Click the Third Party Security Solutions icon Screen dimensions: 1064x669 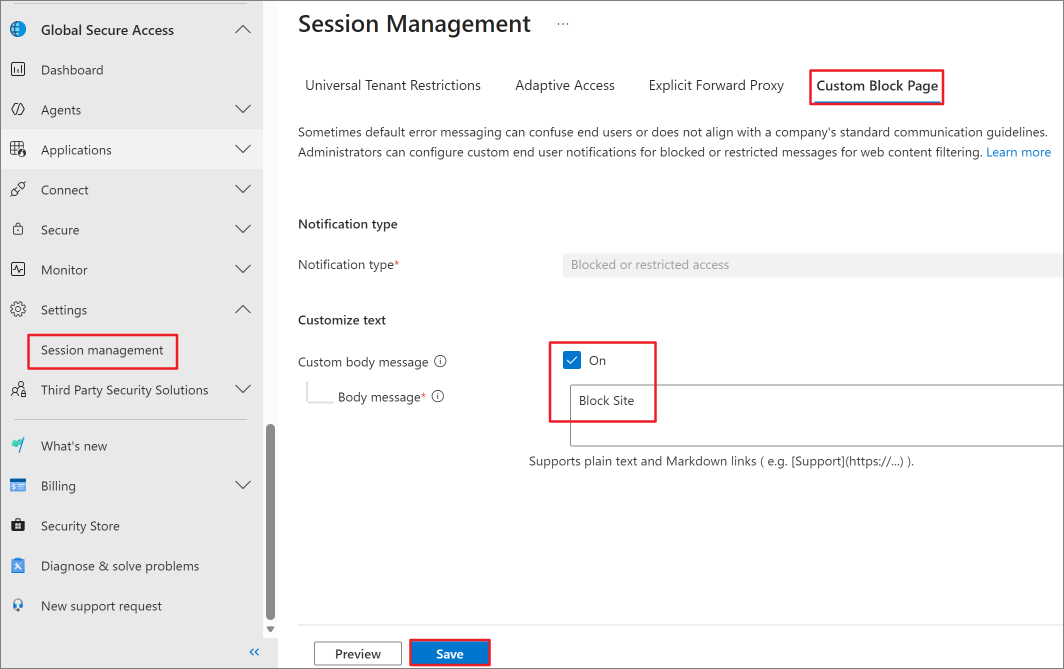pyautogui.click(x=18, y=389)
